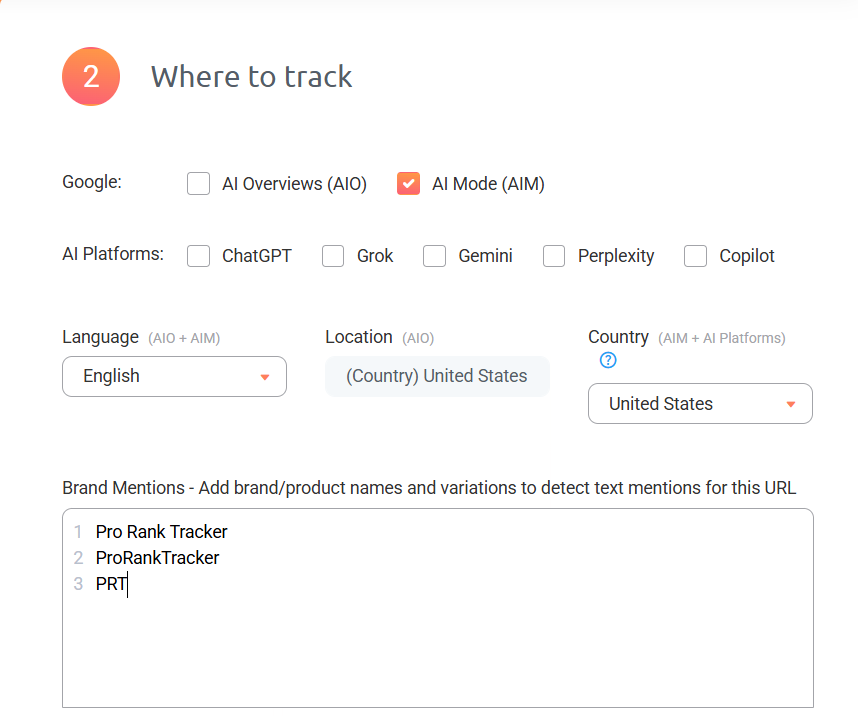Uncheck the AI Mode (AIM) checkbox

pos(408,183)
